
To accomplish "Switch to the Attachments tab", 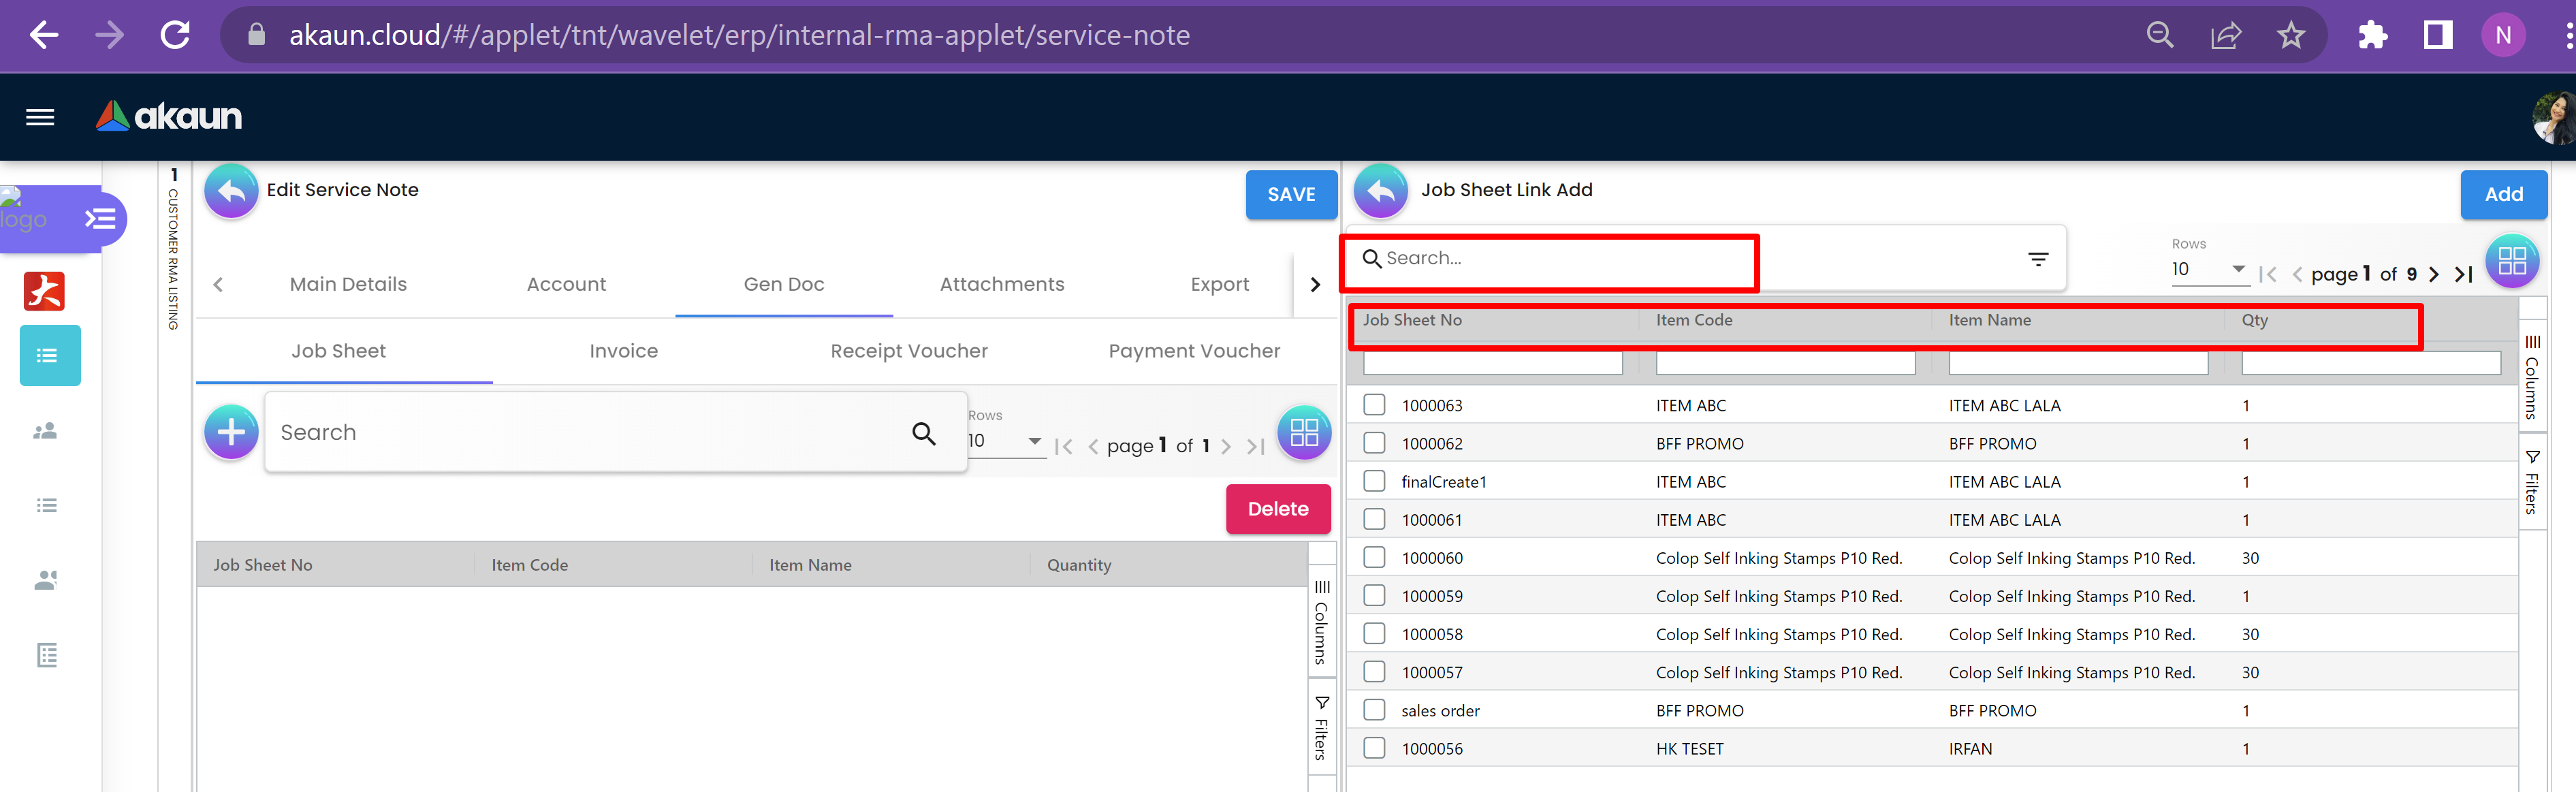I will point(1001,285).
